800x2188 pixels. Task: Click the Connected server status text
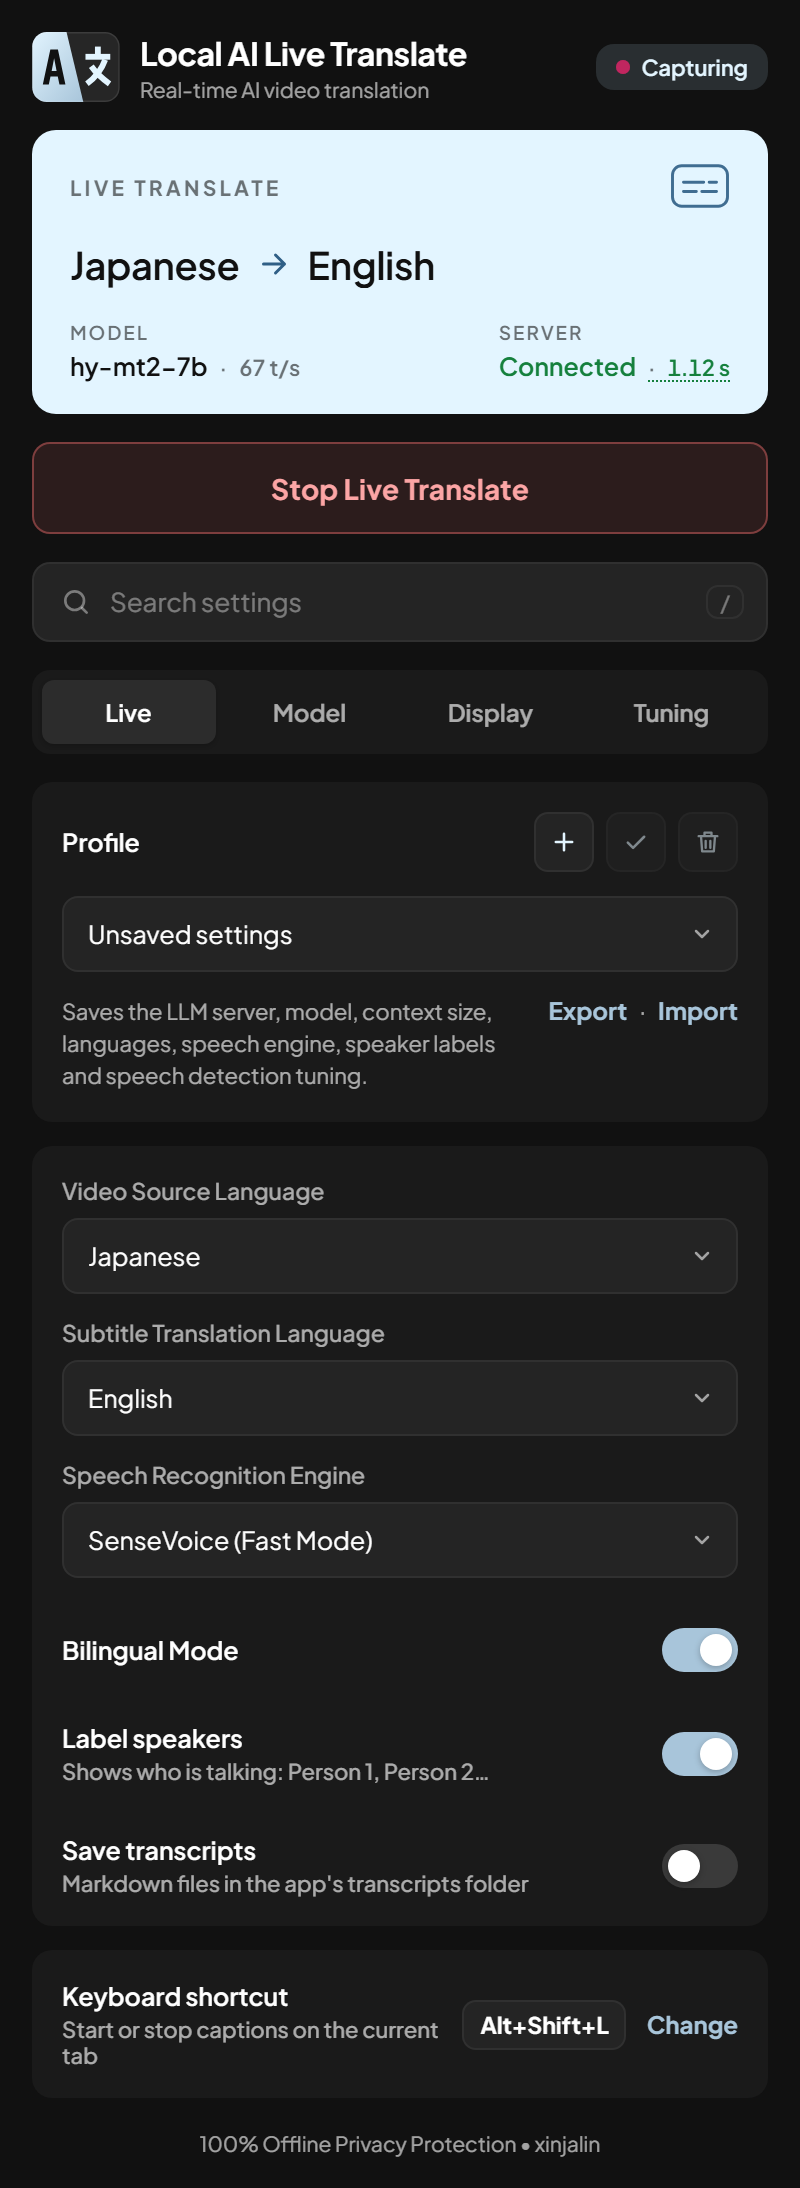[x=567, y=367]
